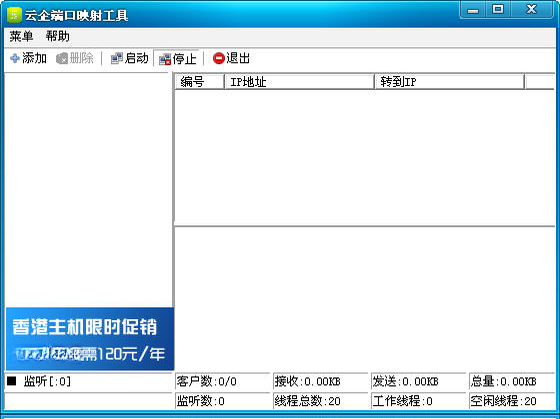Click the green app icon in title bar

click(x=14, y=15)
